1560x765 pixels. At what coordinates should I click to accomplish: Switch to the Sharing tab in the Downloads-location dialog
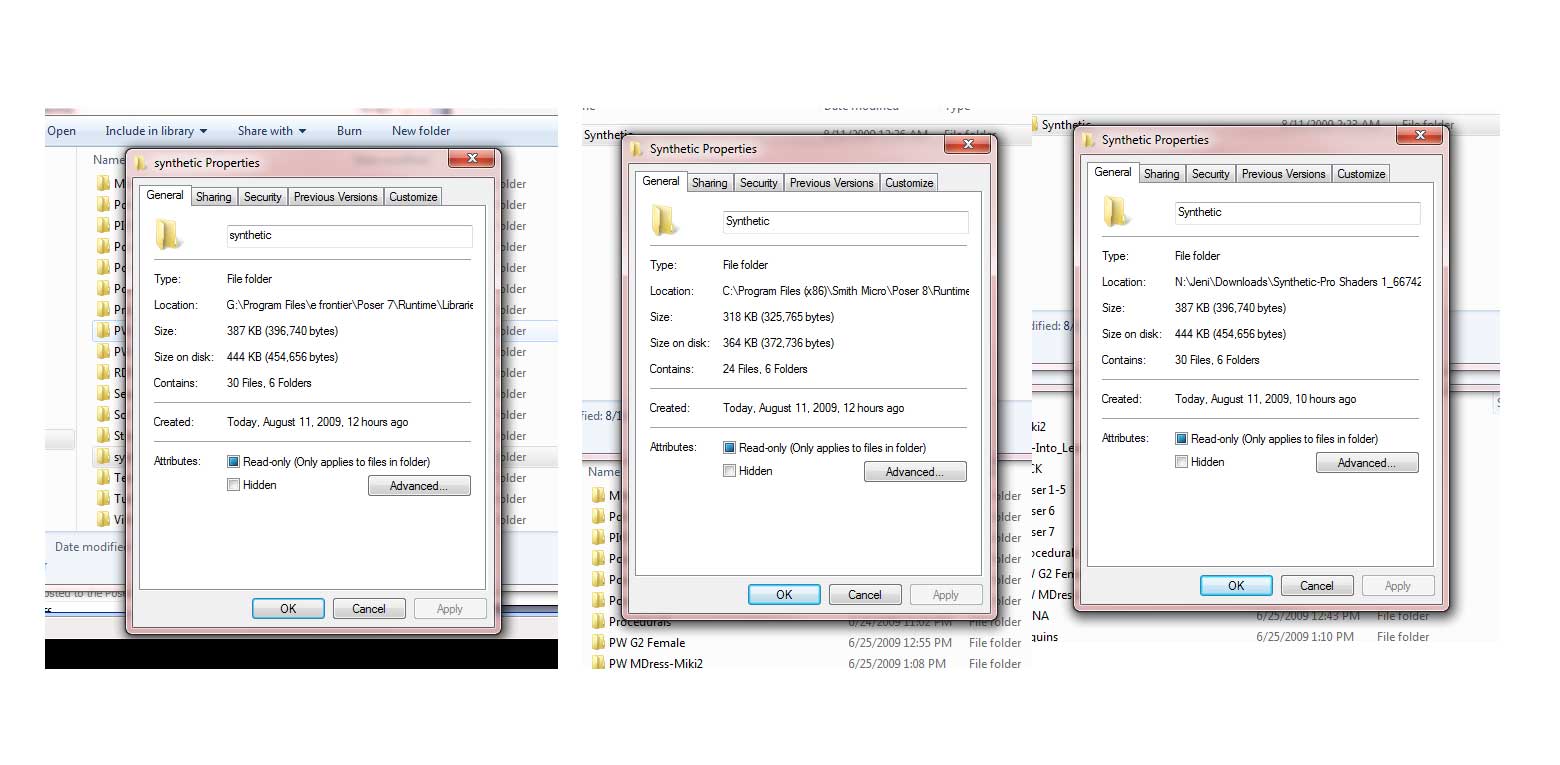(1161, 174)
